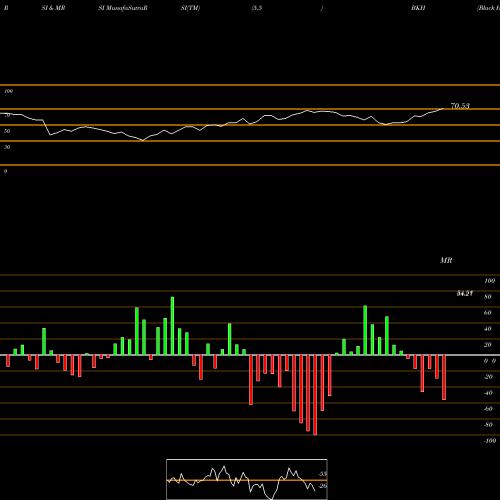The image size is (500, 500).
Task: Click the 70 label on RSI left axis
Action: tap(7, 115)
